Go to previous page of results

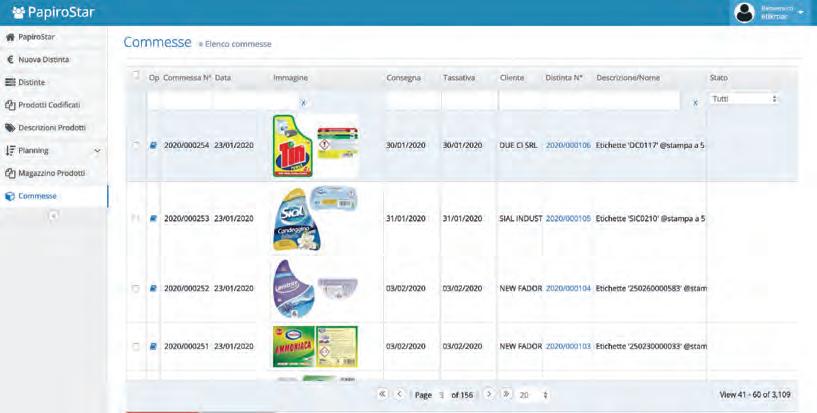click(x=400, y=394)
